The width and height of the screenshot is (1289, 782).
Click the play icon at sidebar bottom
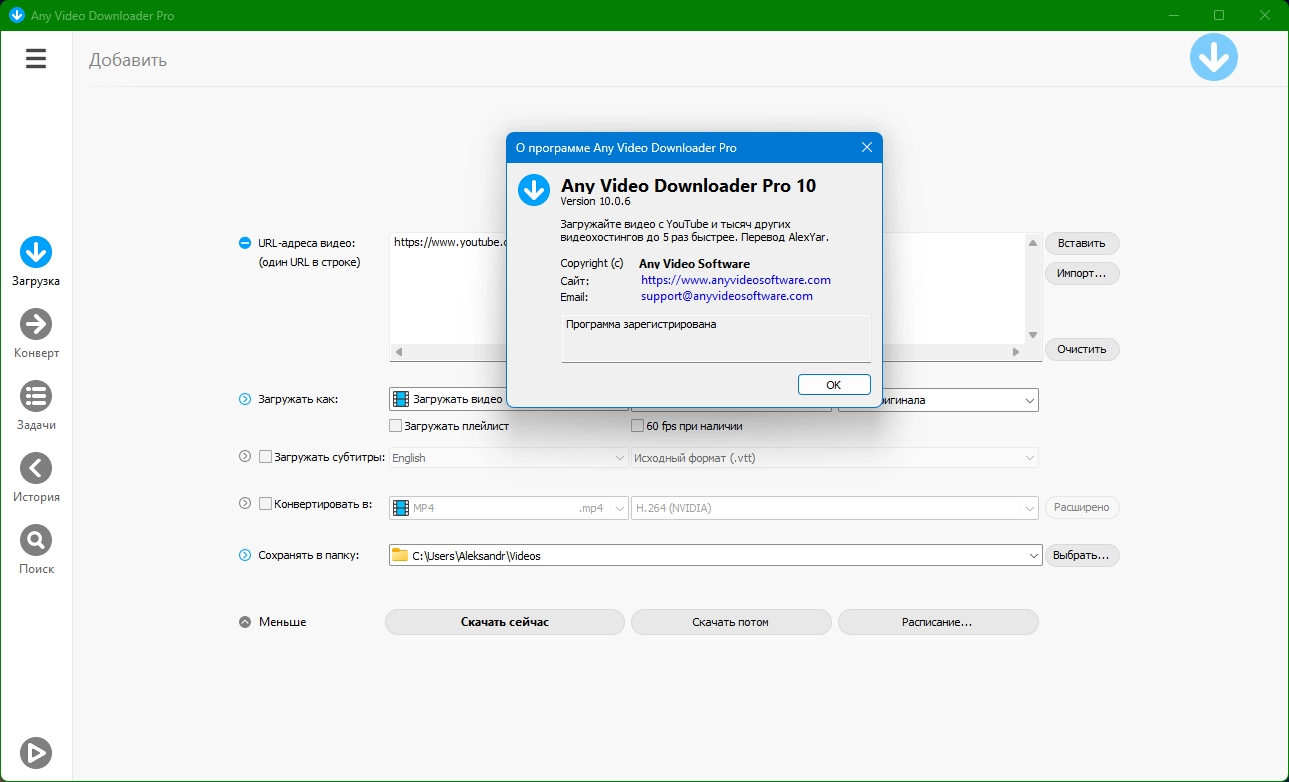click(x=36, y=752)
